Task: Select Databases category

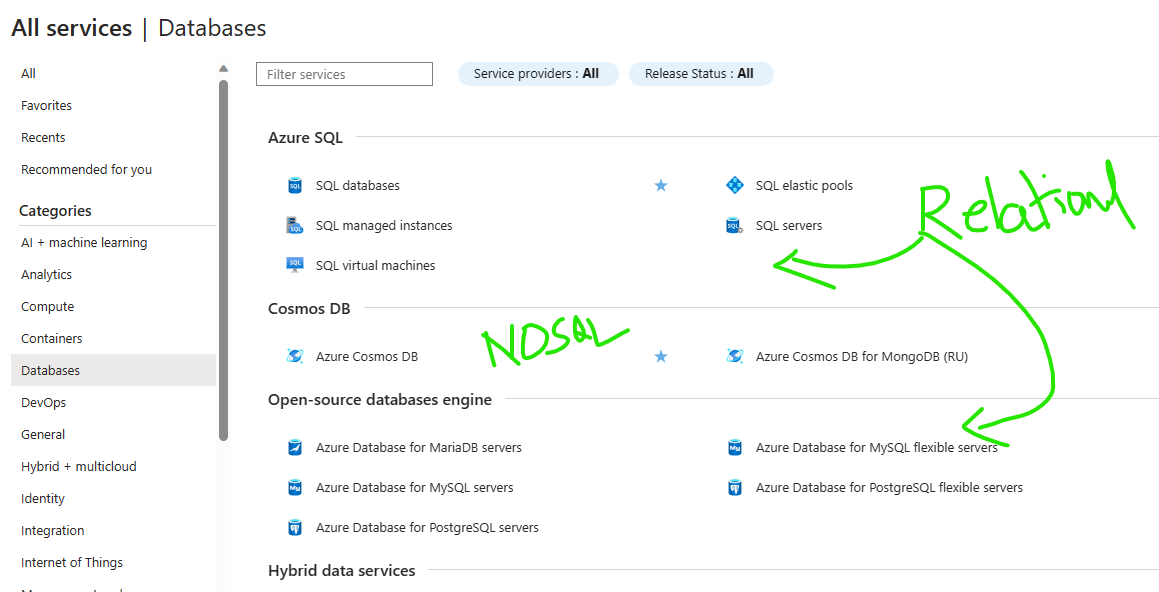Action: click(x=113, y=370)
